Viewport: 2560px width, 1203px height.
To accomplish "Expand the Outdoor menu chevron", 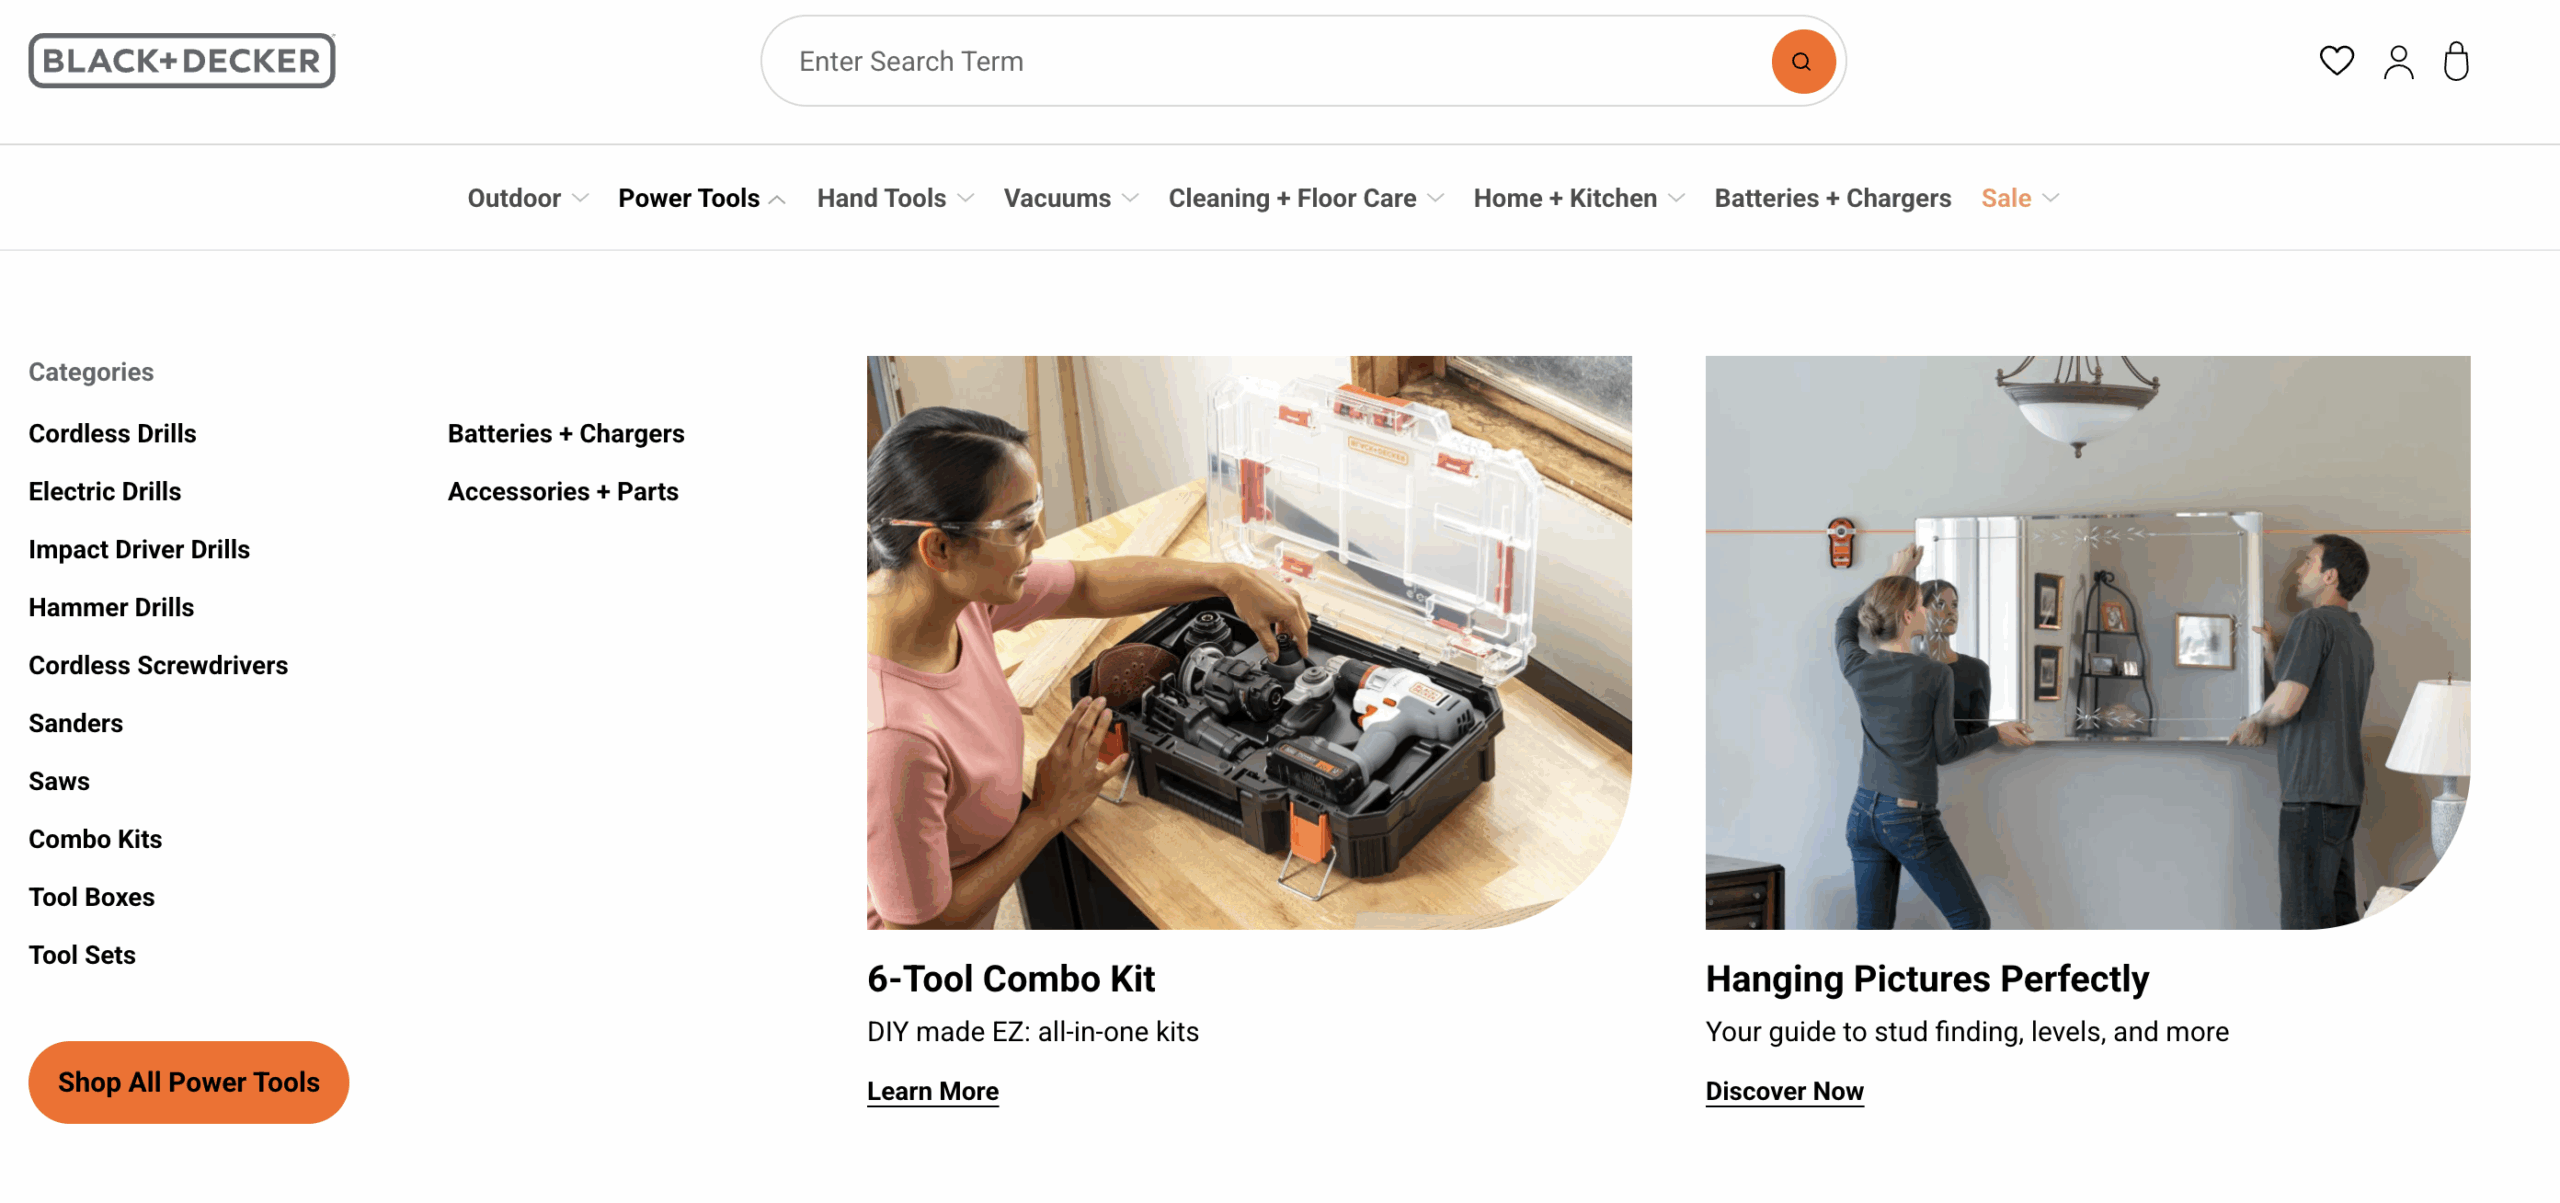I will tap(580, 199).
